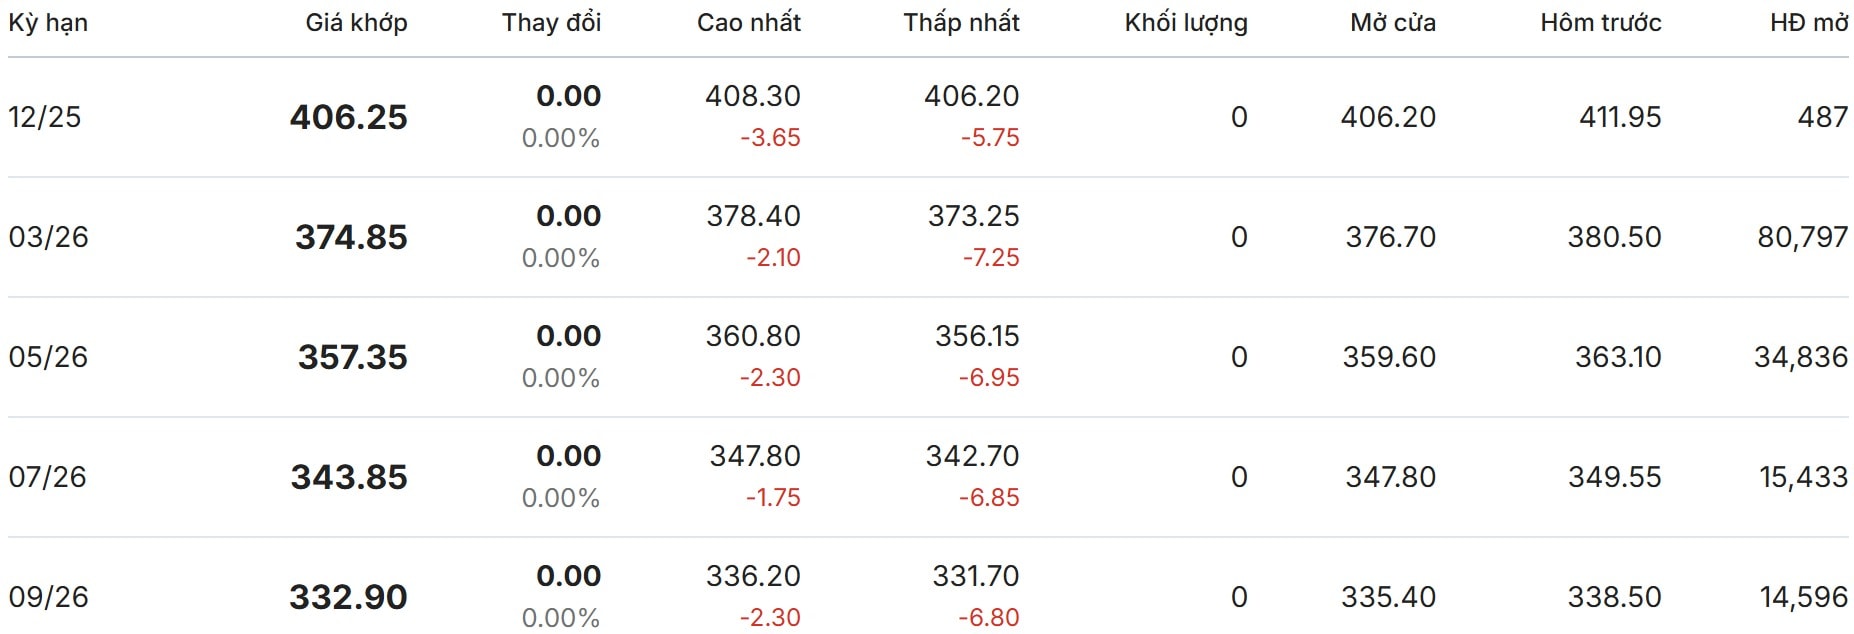The height and width of the screenshot is (634, 1854).
Task: Click the 406.25 matched price
Action: [x=348, y=117]
